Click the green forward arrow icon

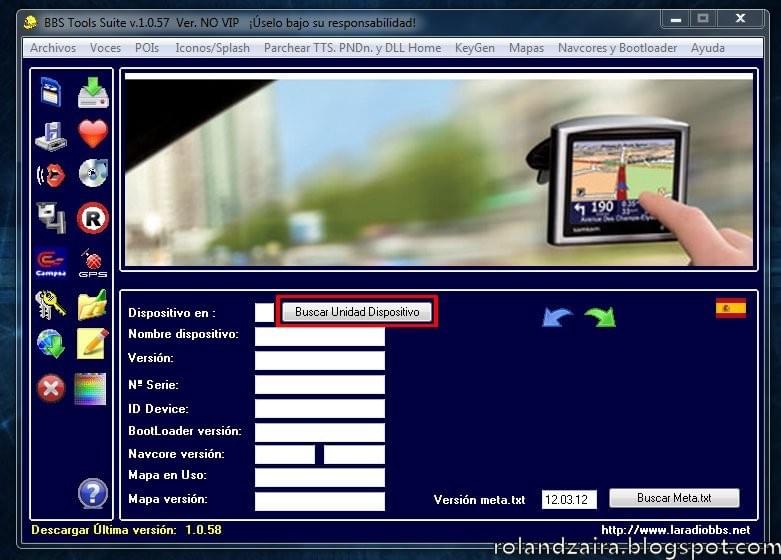[600, 317]
